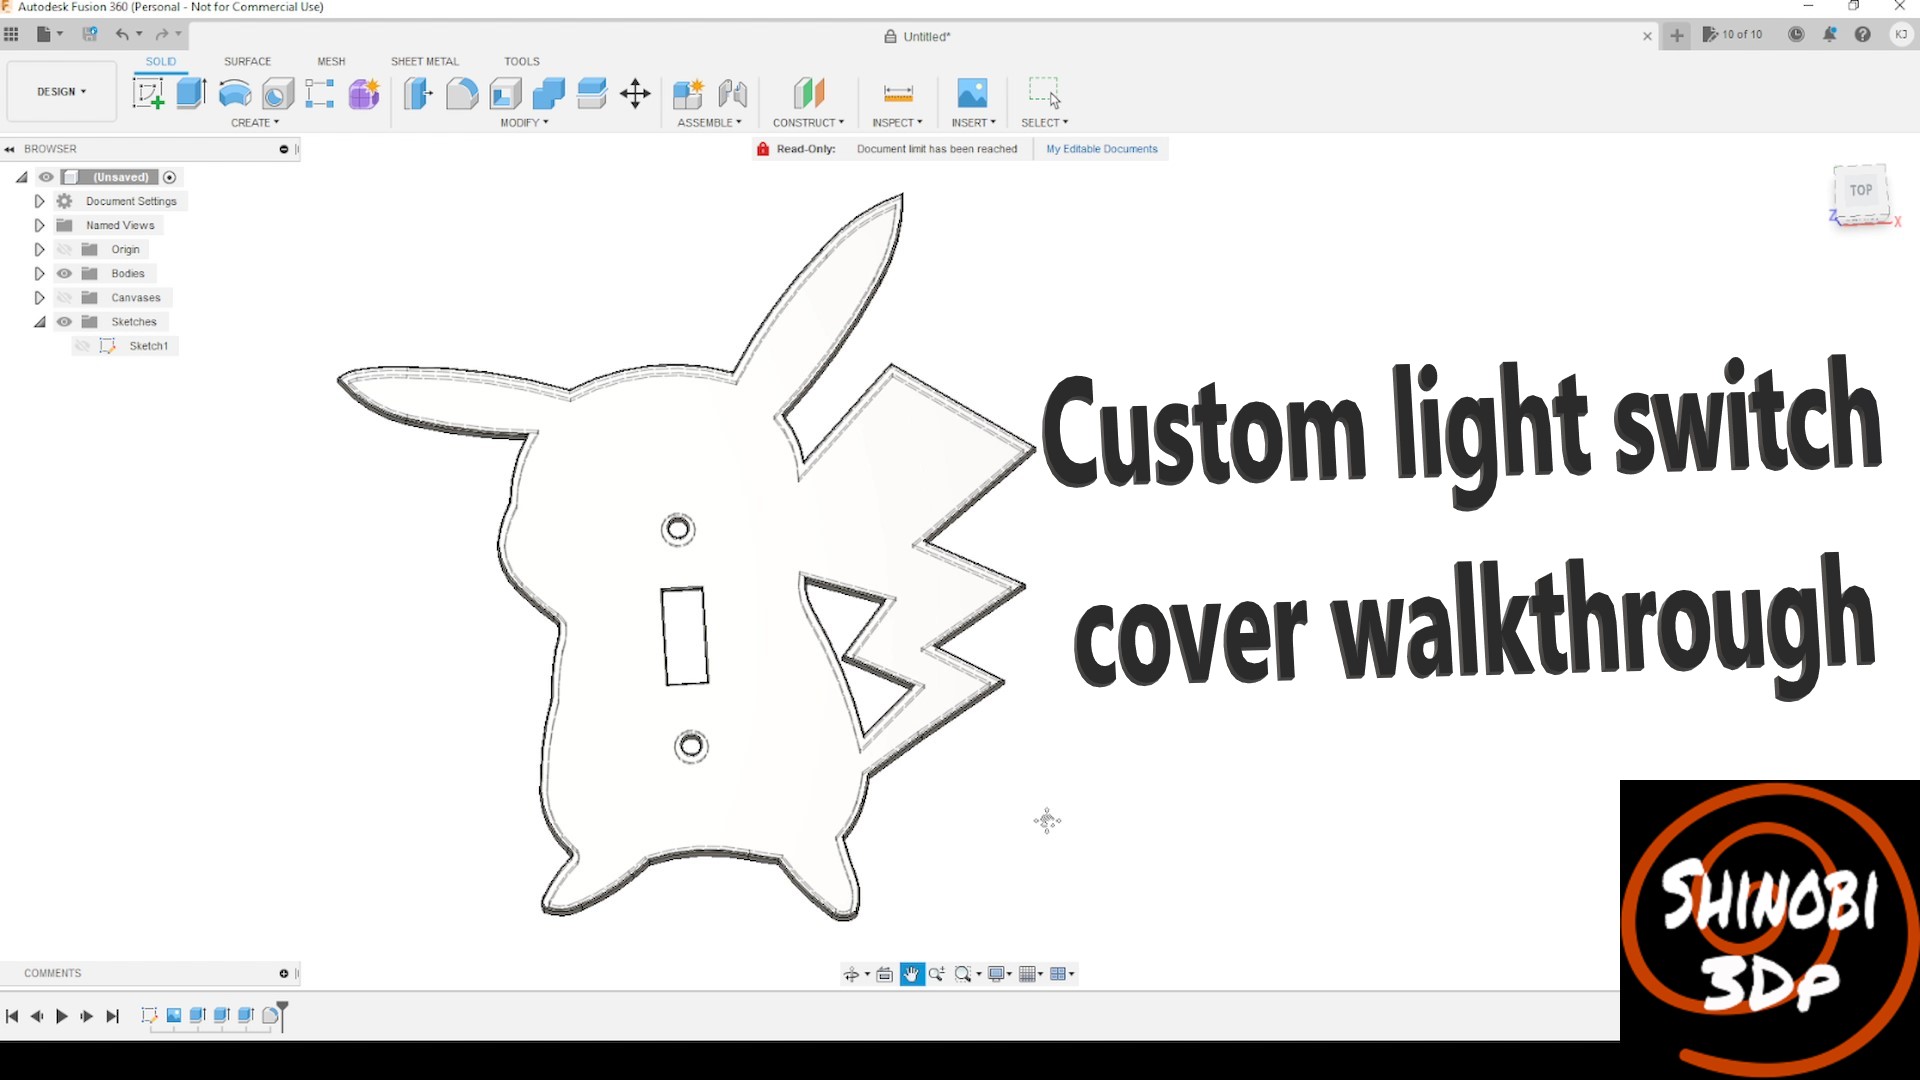
Task: Open the Help icon
Action: pos(1862,34)
